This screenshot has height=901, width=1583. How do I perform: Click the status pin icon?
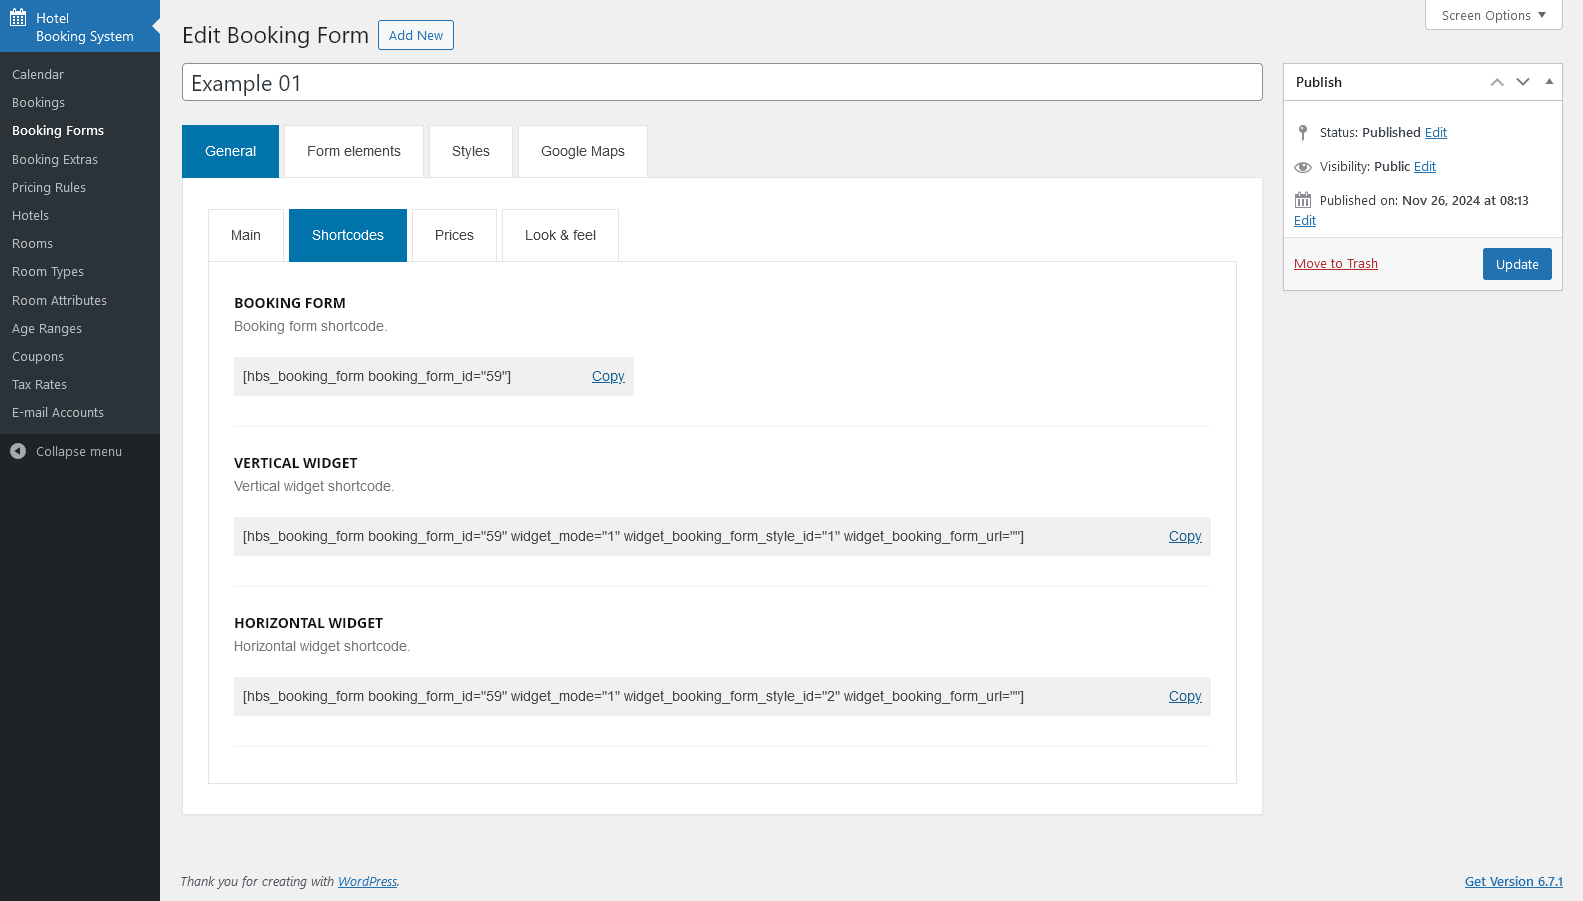coord(1302,132)
